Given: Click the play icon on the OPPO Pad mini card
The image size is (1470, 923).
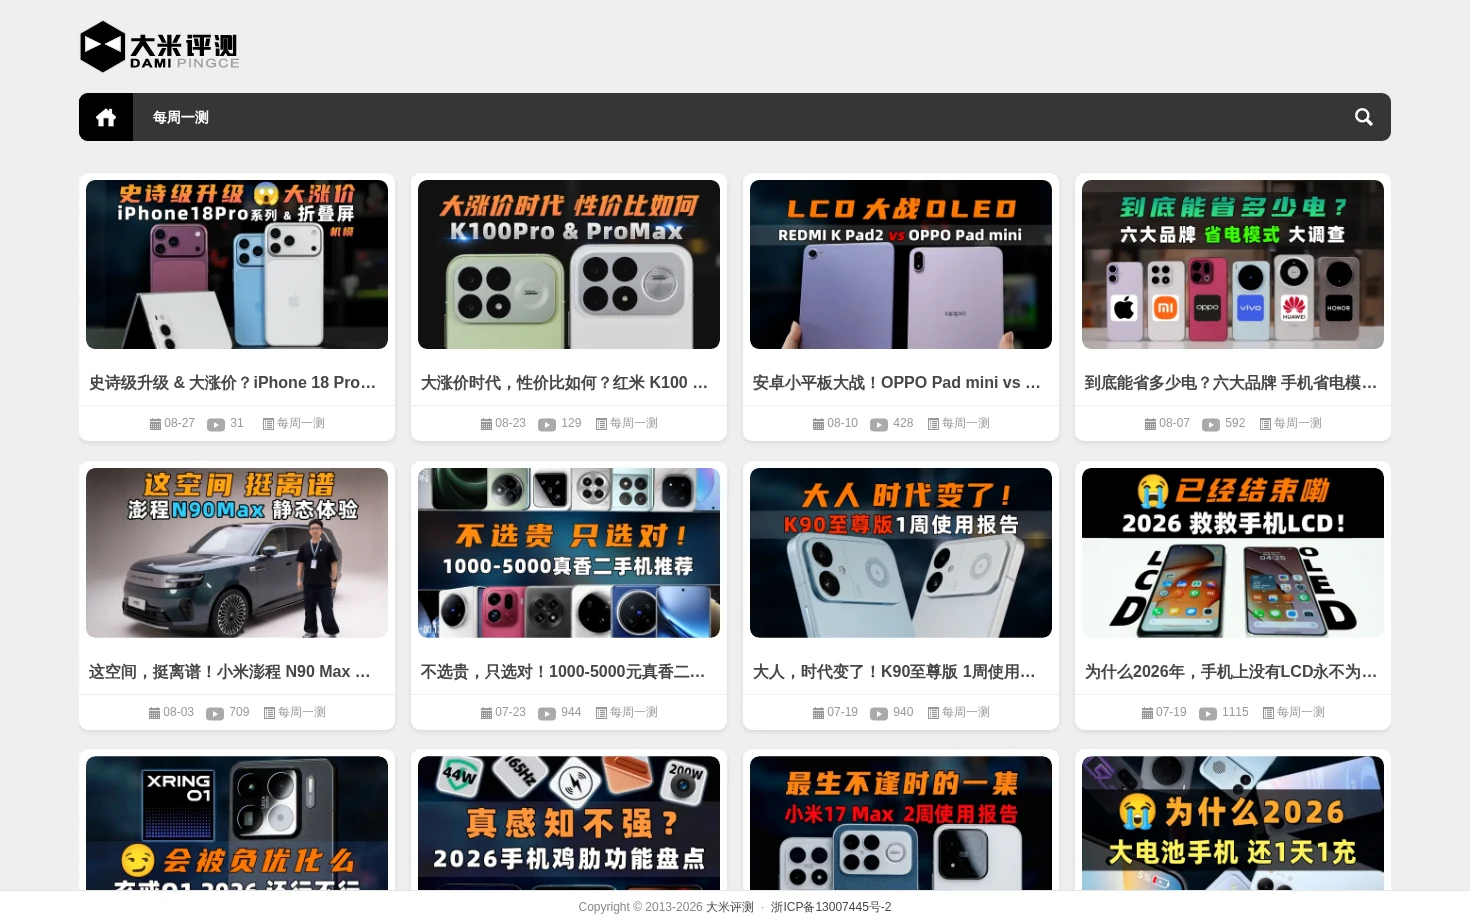Looking at the screenshot, I should (x=879, y=424).
